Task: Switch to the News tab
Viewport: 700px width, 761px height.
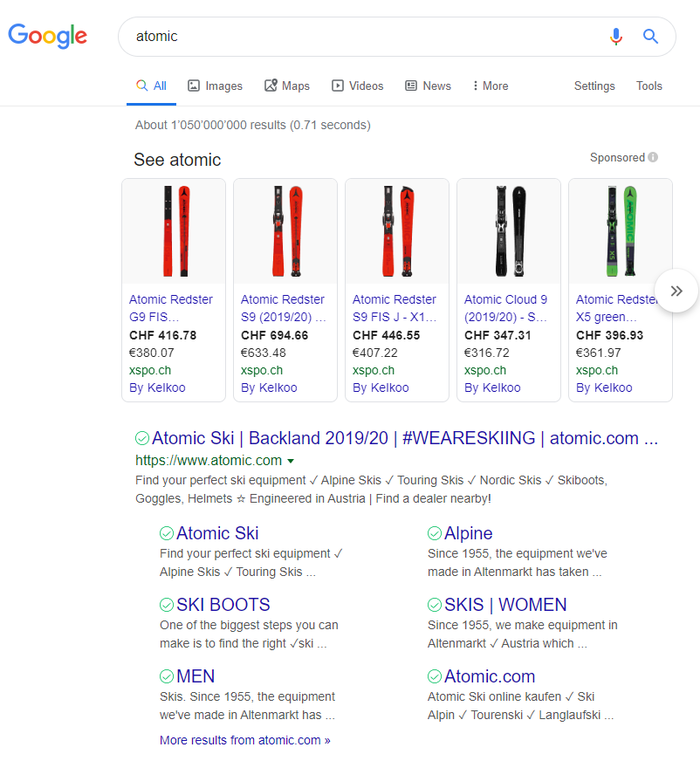Action: tap(428, 86)
